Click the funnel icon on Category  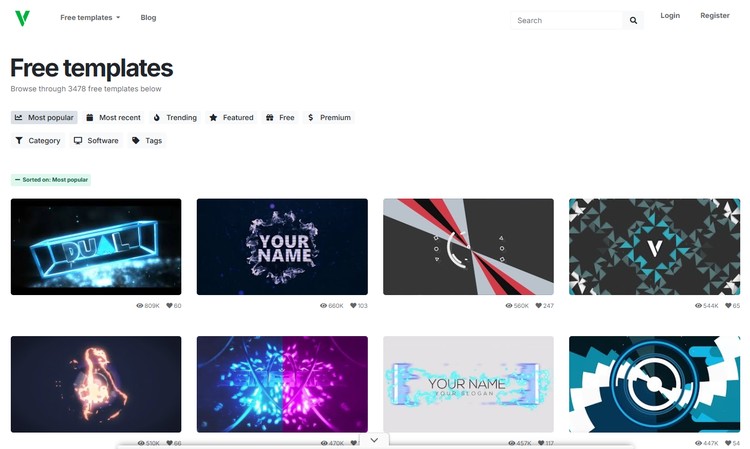coord(19,141)
